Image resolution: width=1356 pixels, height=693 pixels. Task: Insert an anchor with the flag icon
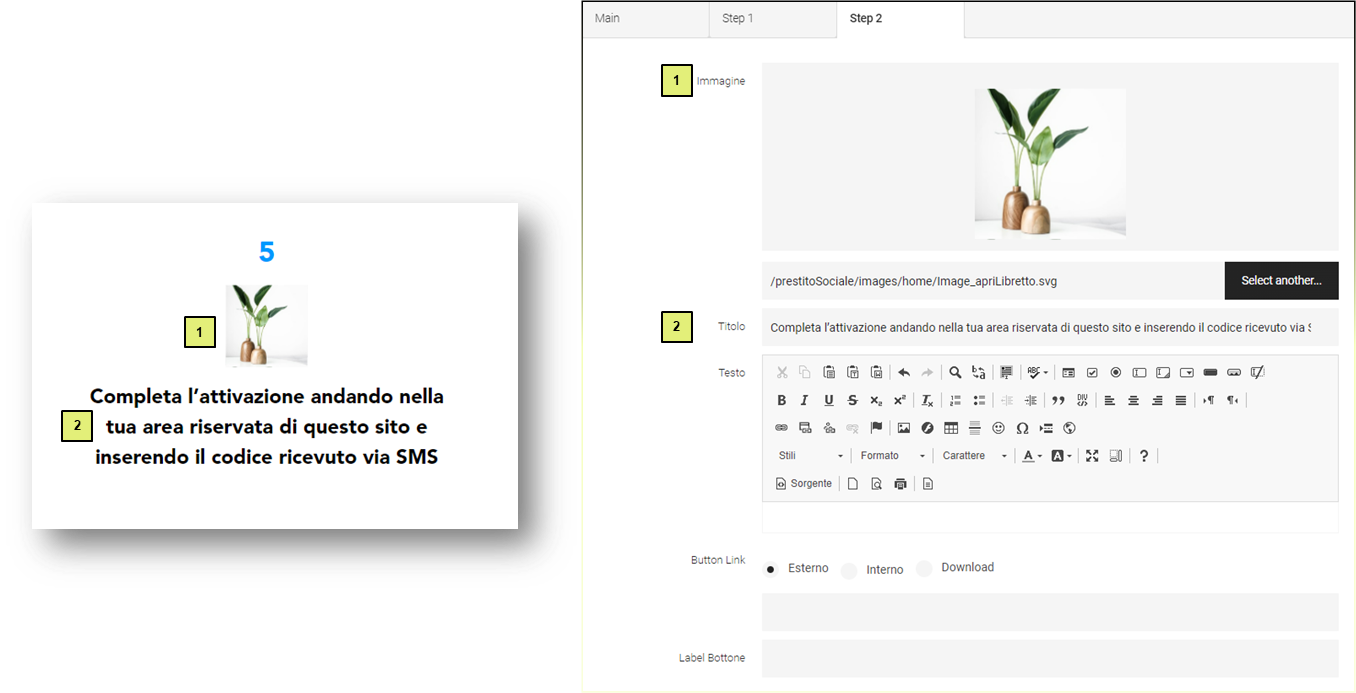[876, 428]
